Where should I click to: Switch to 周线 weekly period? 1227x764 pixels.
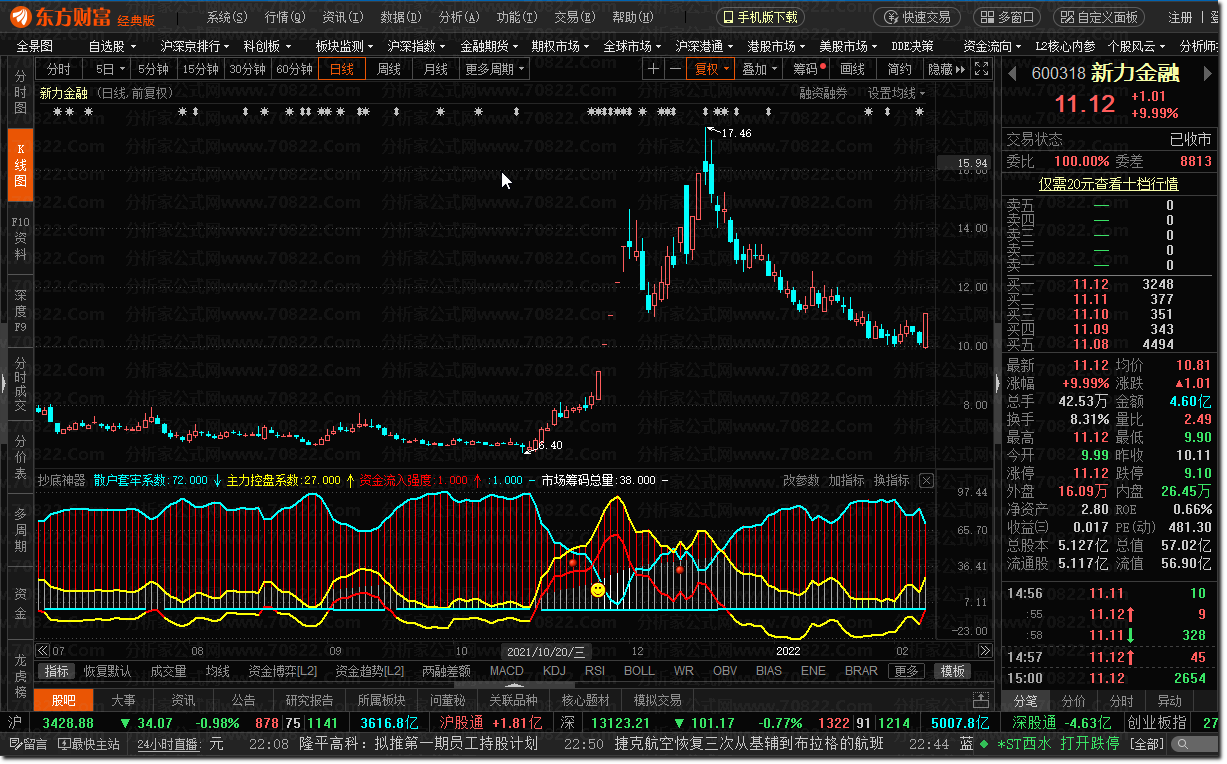(388, 69)
